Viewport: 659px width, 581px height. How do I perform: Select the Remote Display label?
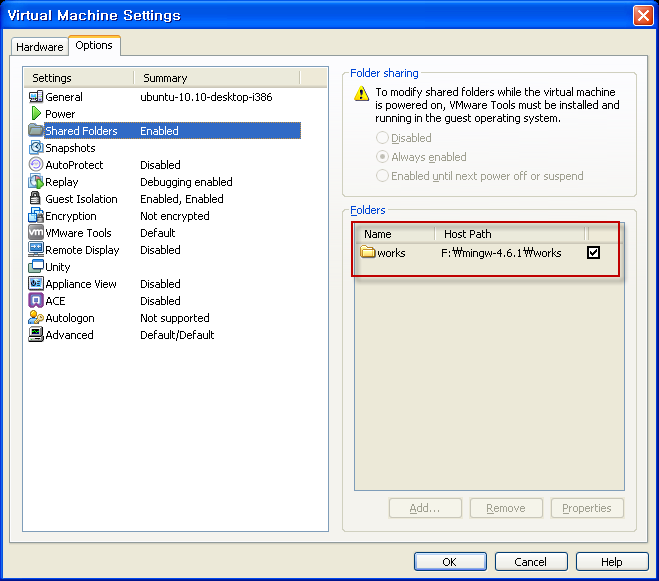82,250
